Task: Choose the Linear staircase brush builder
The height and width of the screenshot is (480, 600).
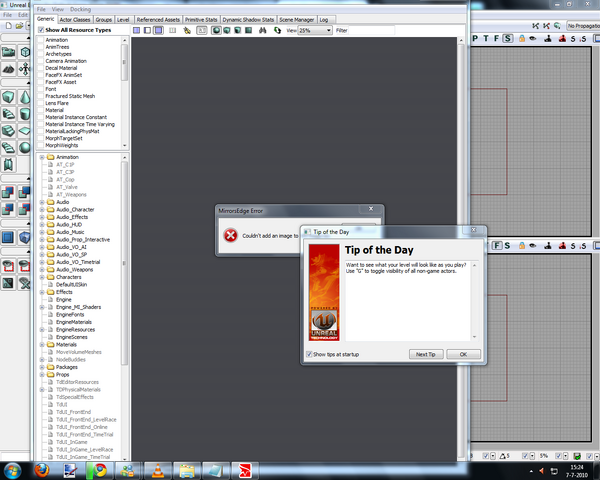Action: (x=8, y=131)
